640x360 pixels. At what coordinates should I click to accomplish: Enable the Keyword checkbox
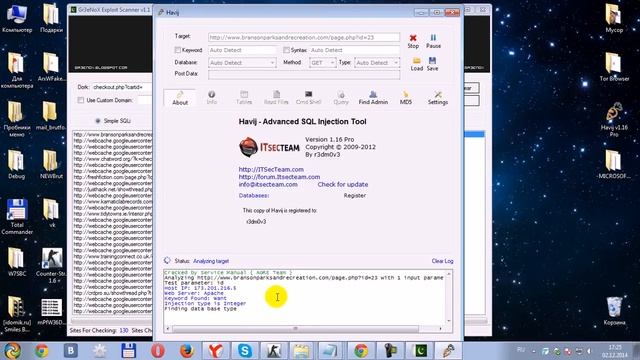click(x=178, y=50)
